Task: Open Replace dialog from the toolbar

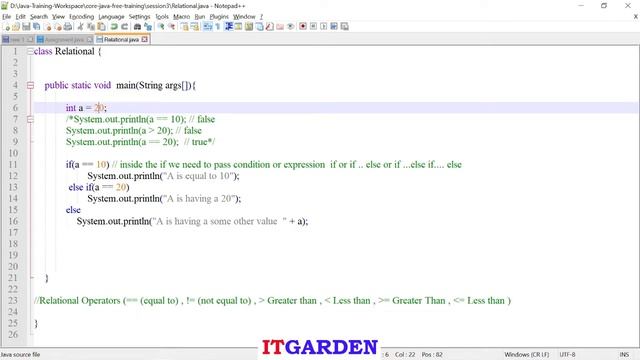Action: [148, 27]
